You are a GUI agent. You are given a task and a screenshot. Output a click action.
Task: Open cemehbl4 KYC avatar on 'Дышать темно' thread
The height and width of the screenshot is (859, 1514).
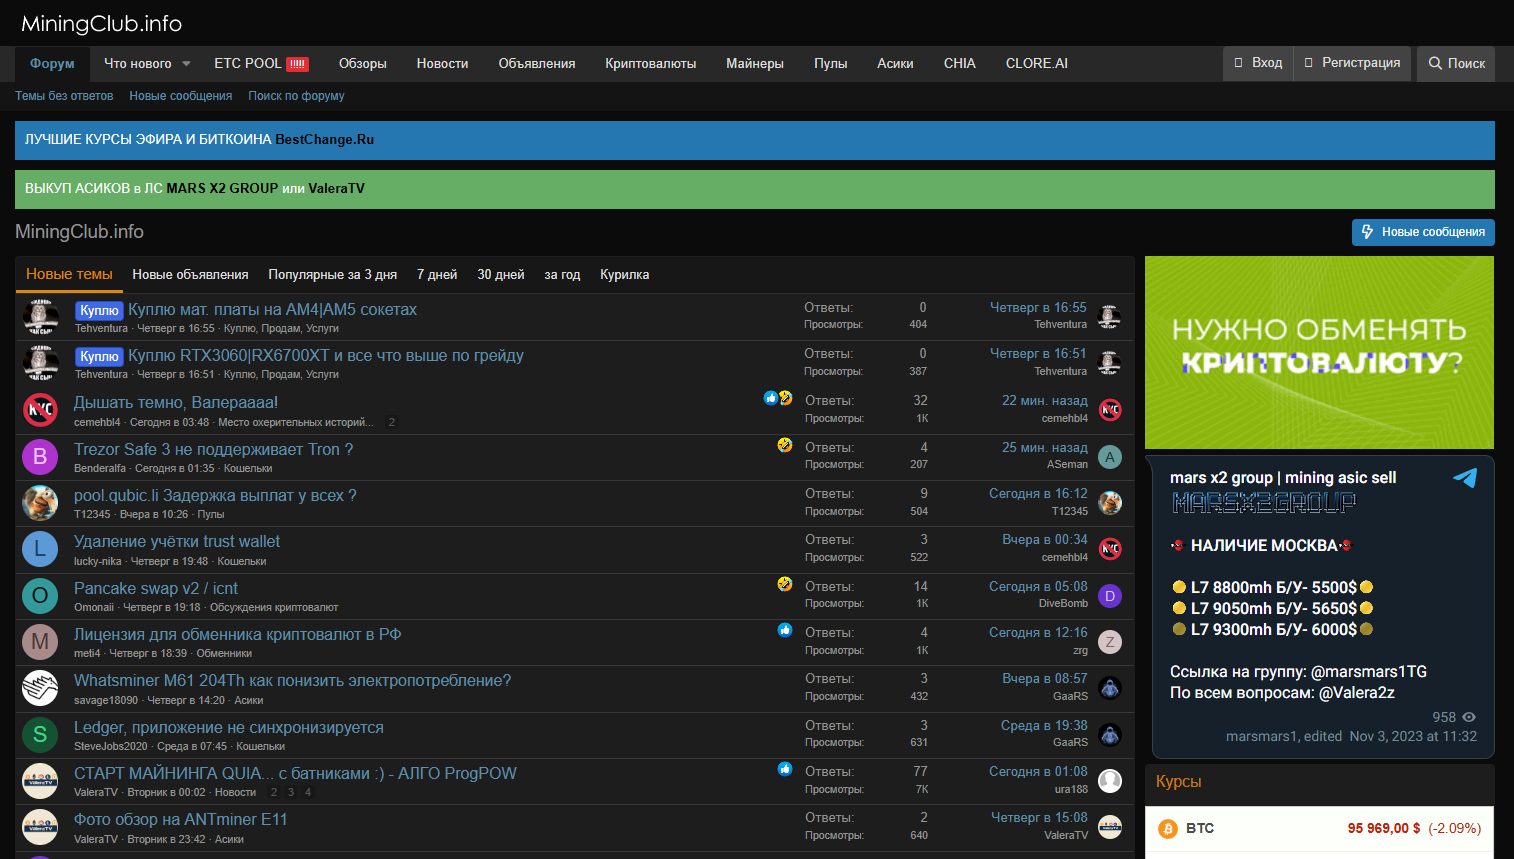pyautogui.click(x=40, y=410)
